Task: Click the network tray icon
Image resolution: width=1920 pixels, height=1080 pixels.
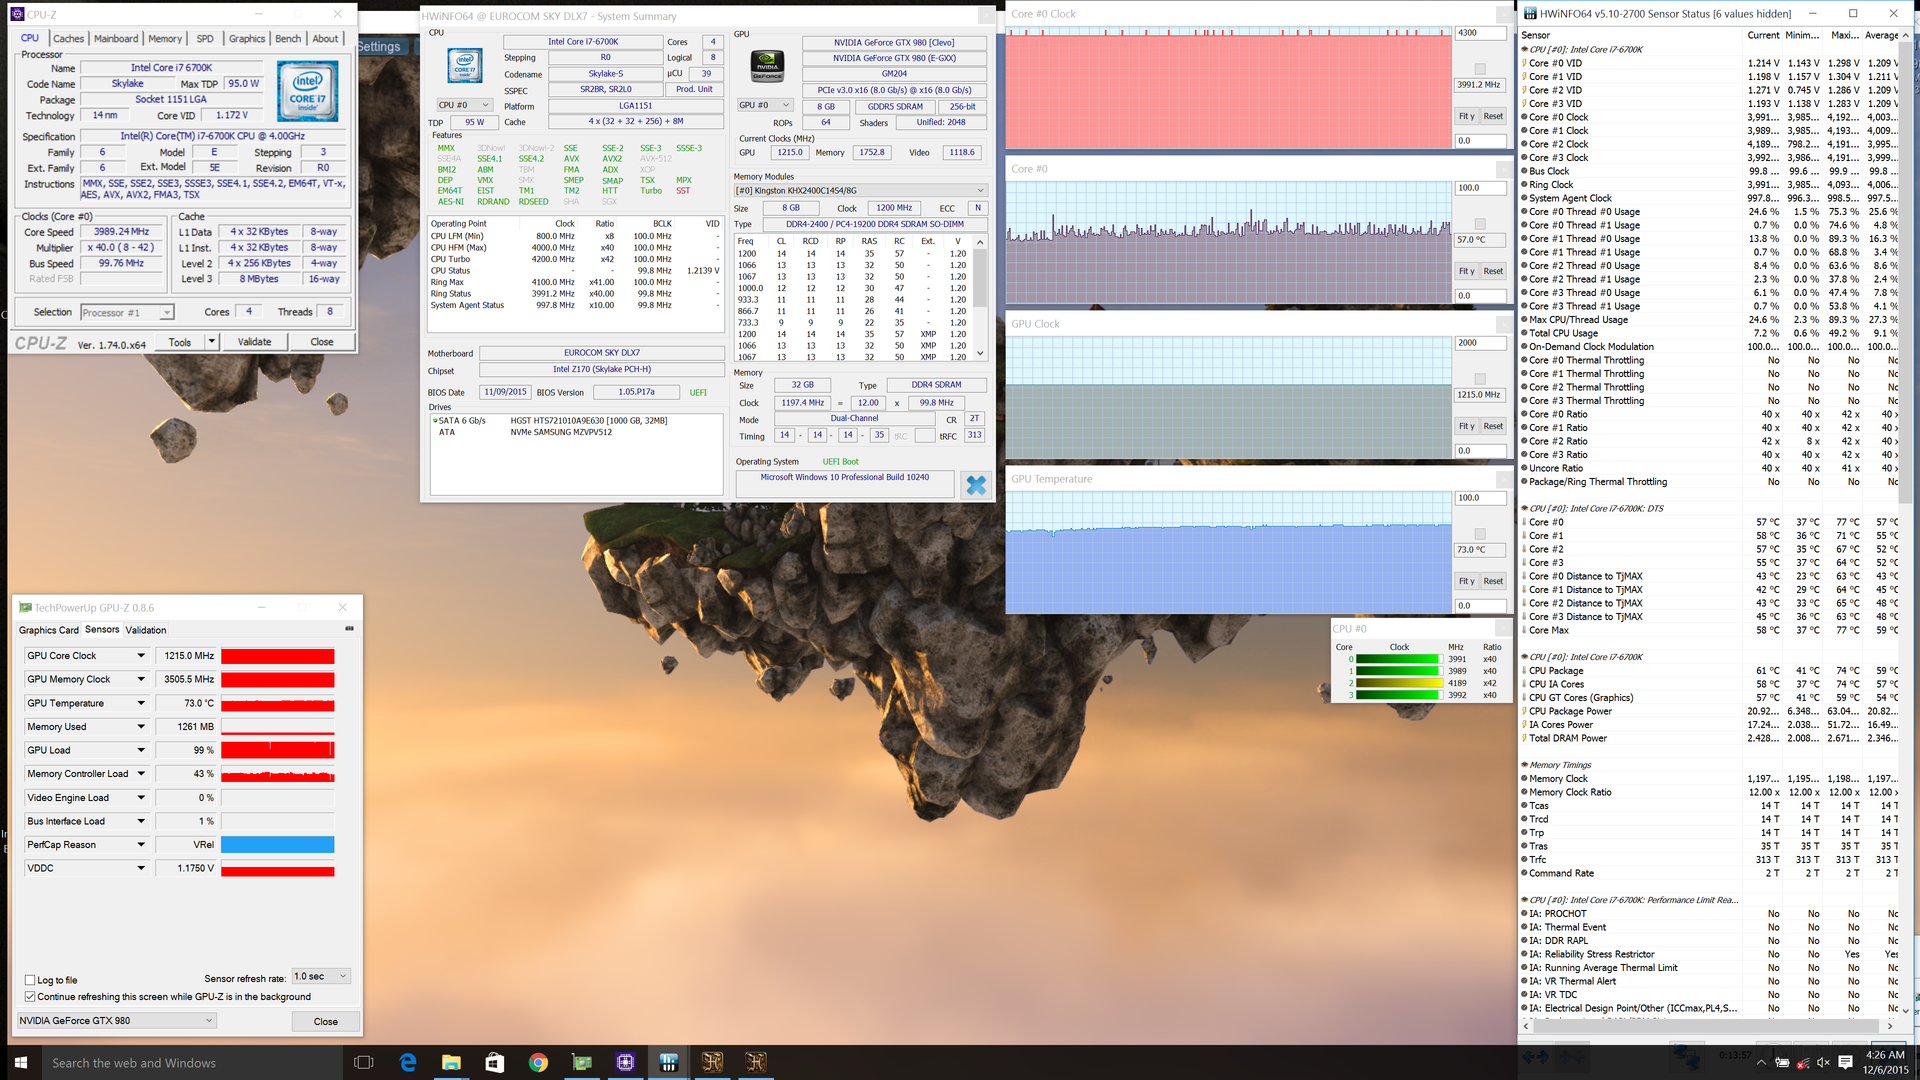Action: 1803,1063
